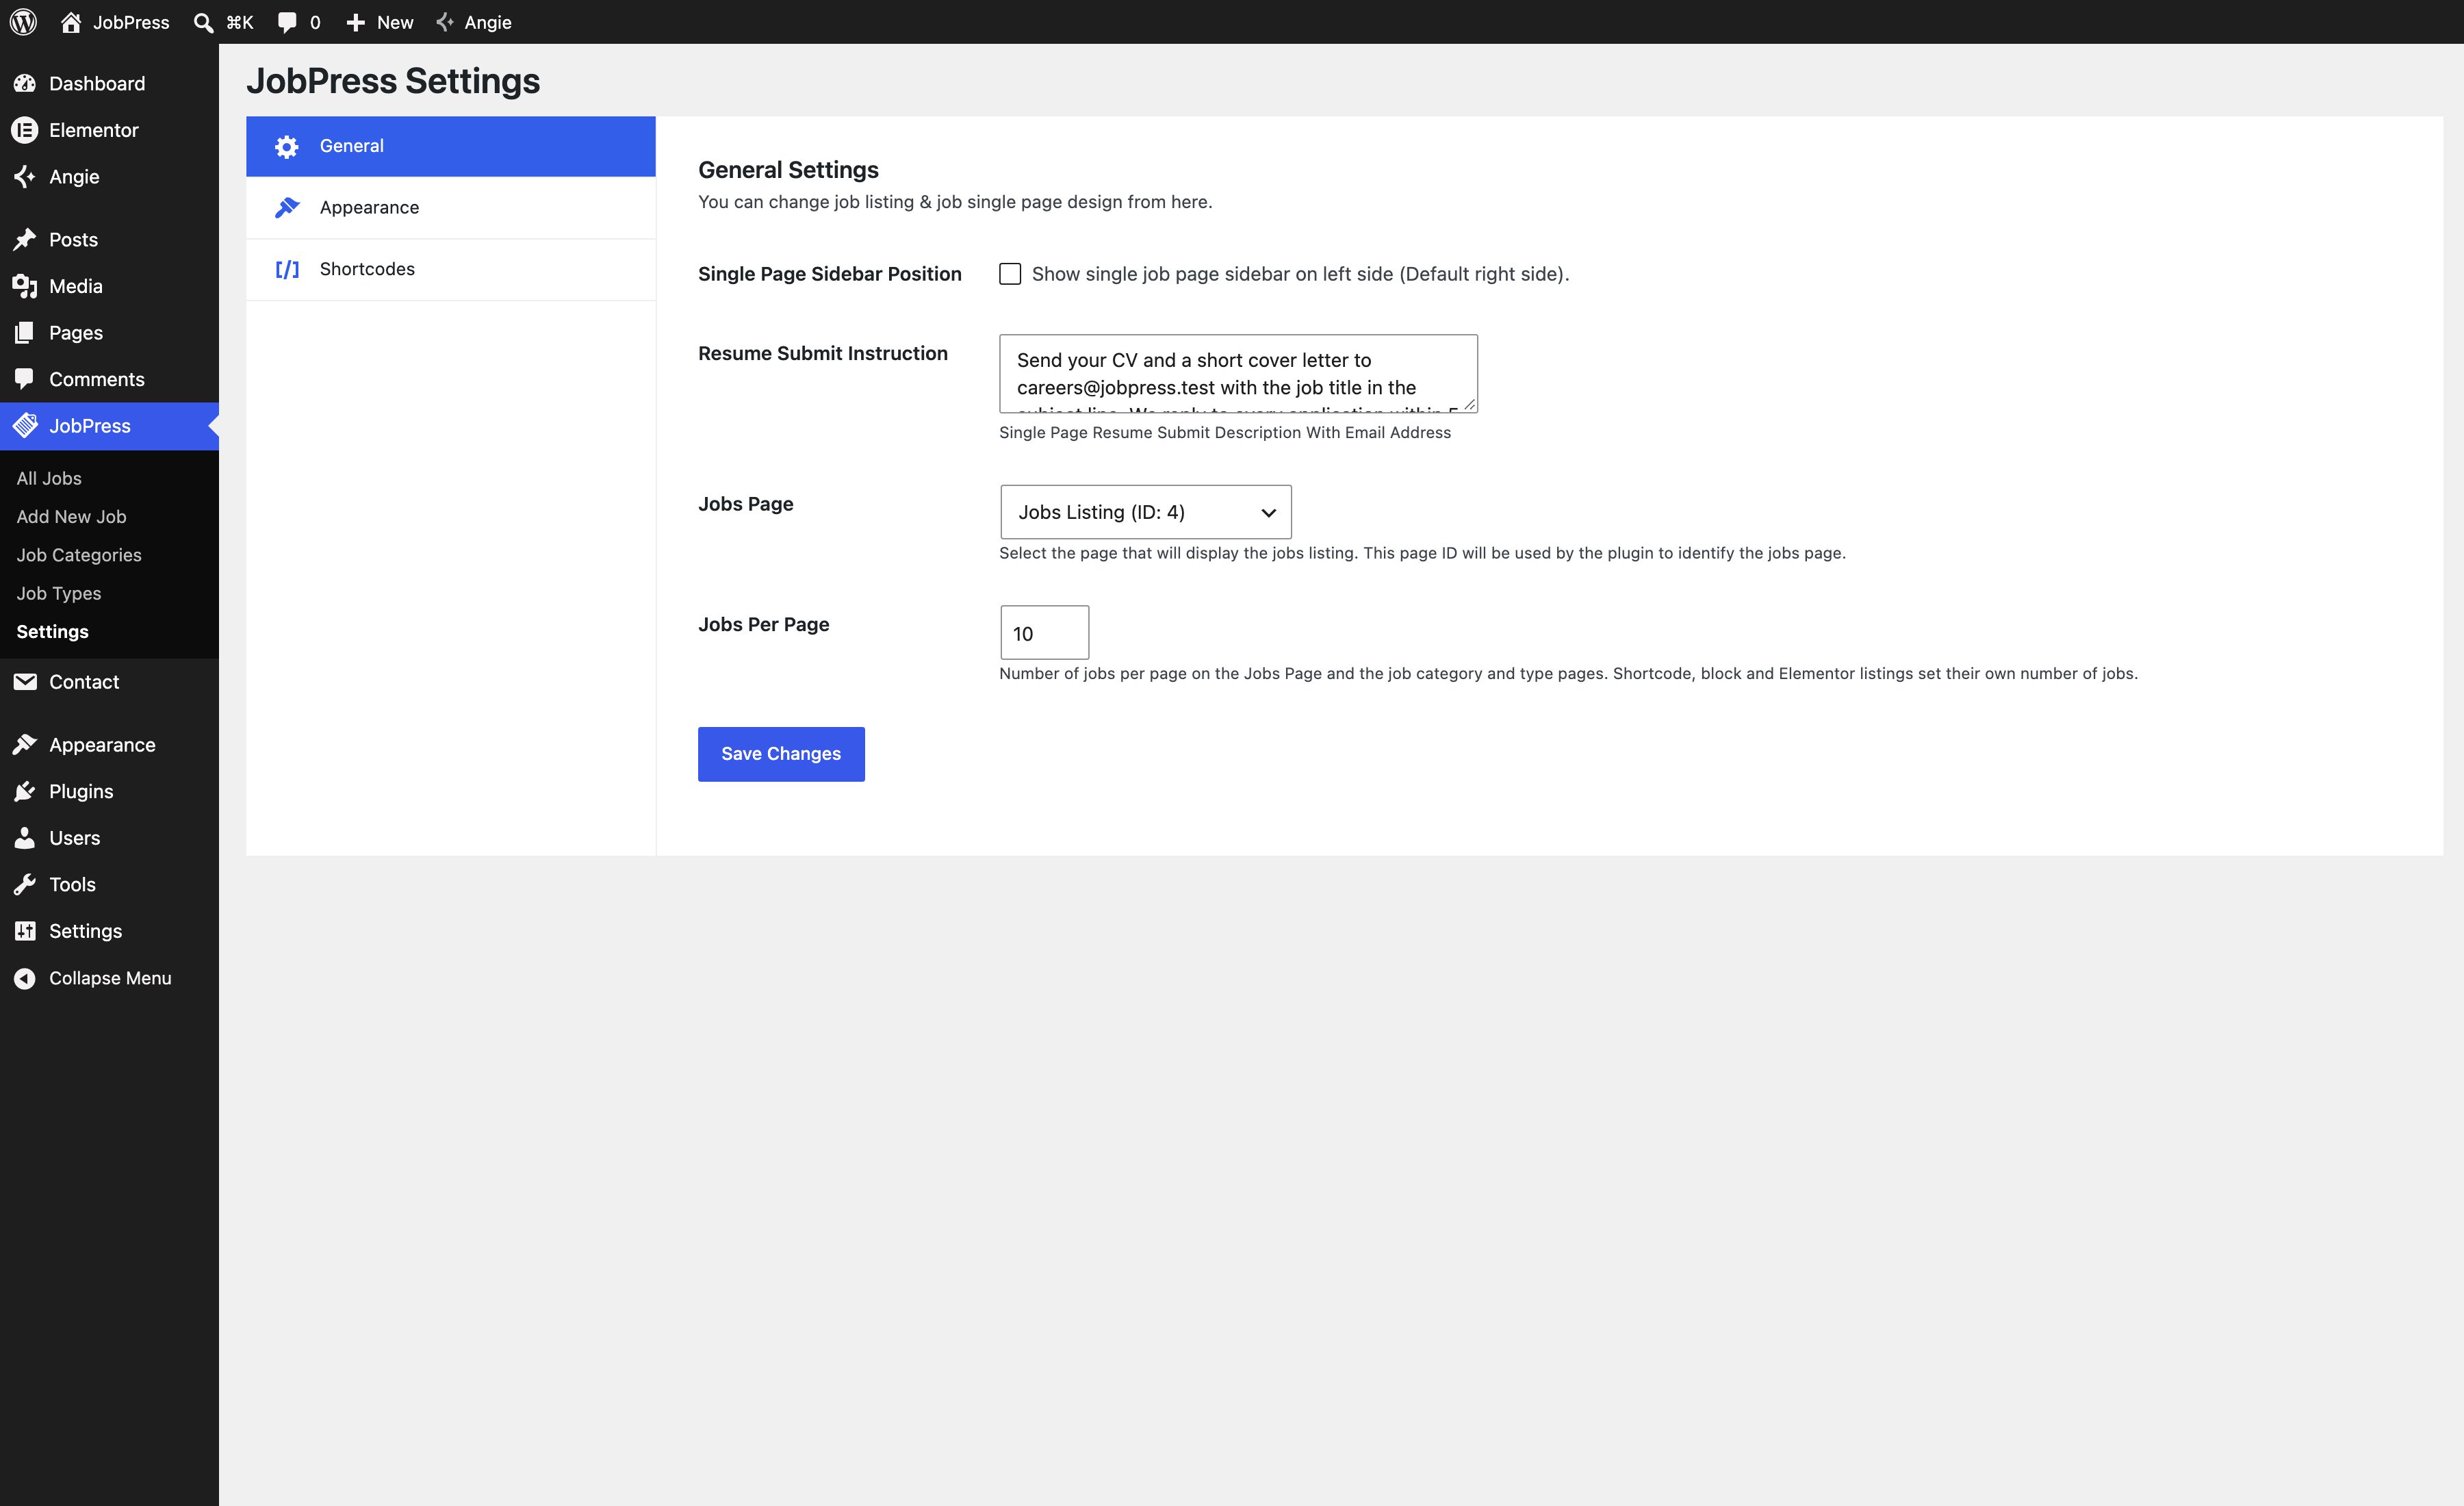Click the Resume Submit Instruction textarea

tap(1238, 374)
